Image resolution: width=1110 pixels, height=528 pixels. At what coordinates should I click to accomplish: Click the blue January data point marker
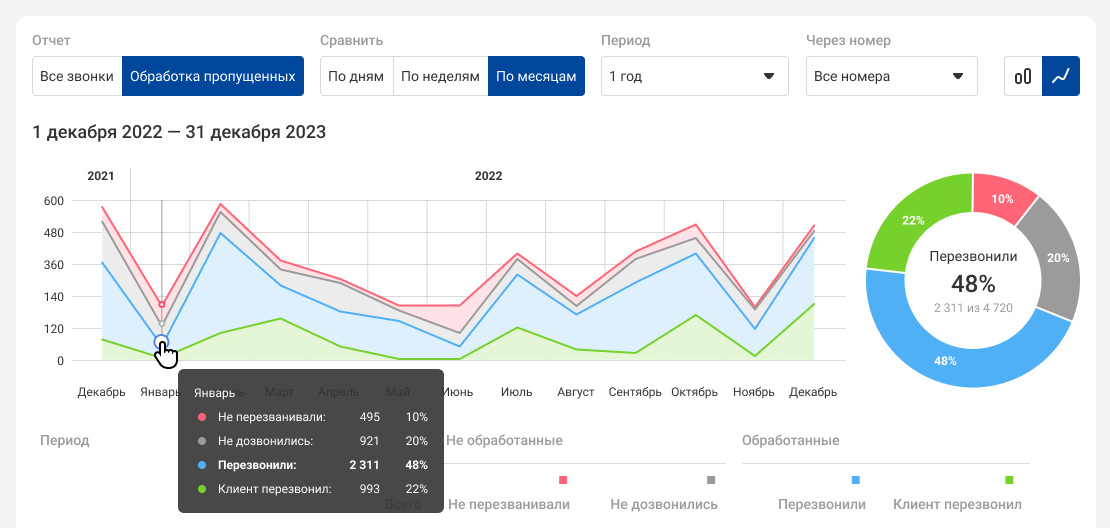click(x=162, y=342)
